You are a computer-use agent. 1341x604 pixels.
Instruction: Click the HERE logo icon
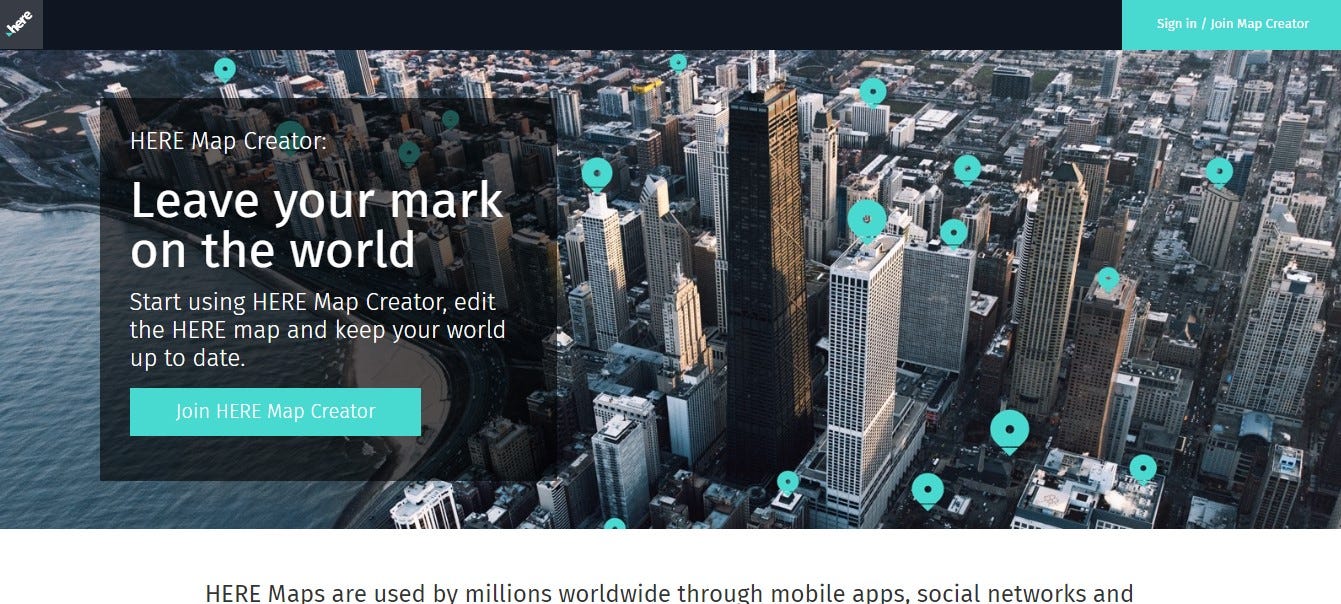[21, 24]
